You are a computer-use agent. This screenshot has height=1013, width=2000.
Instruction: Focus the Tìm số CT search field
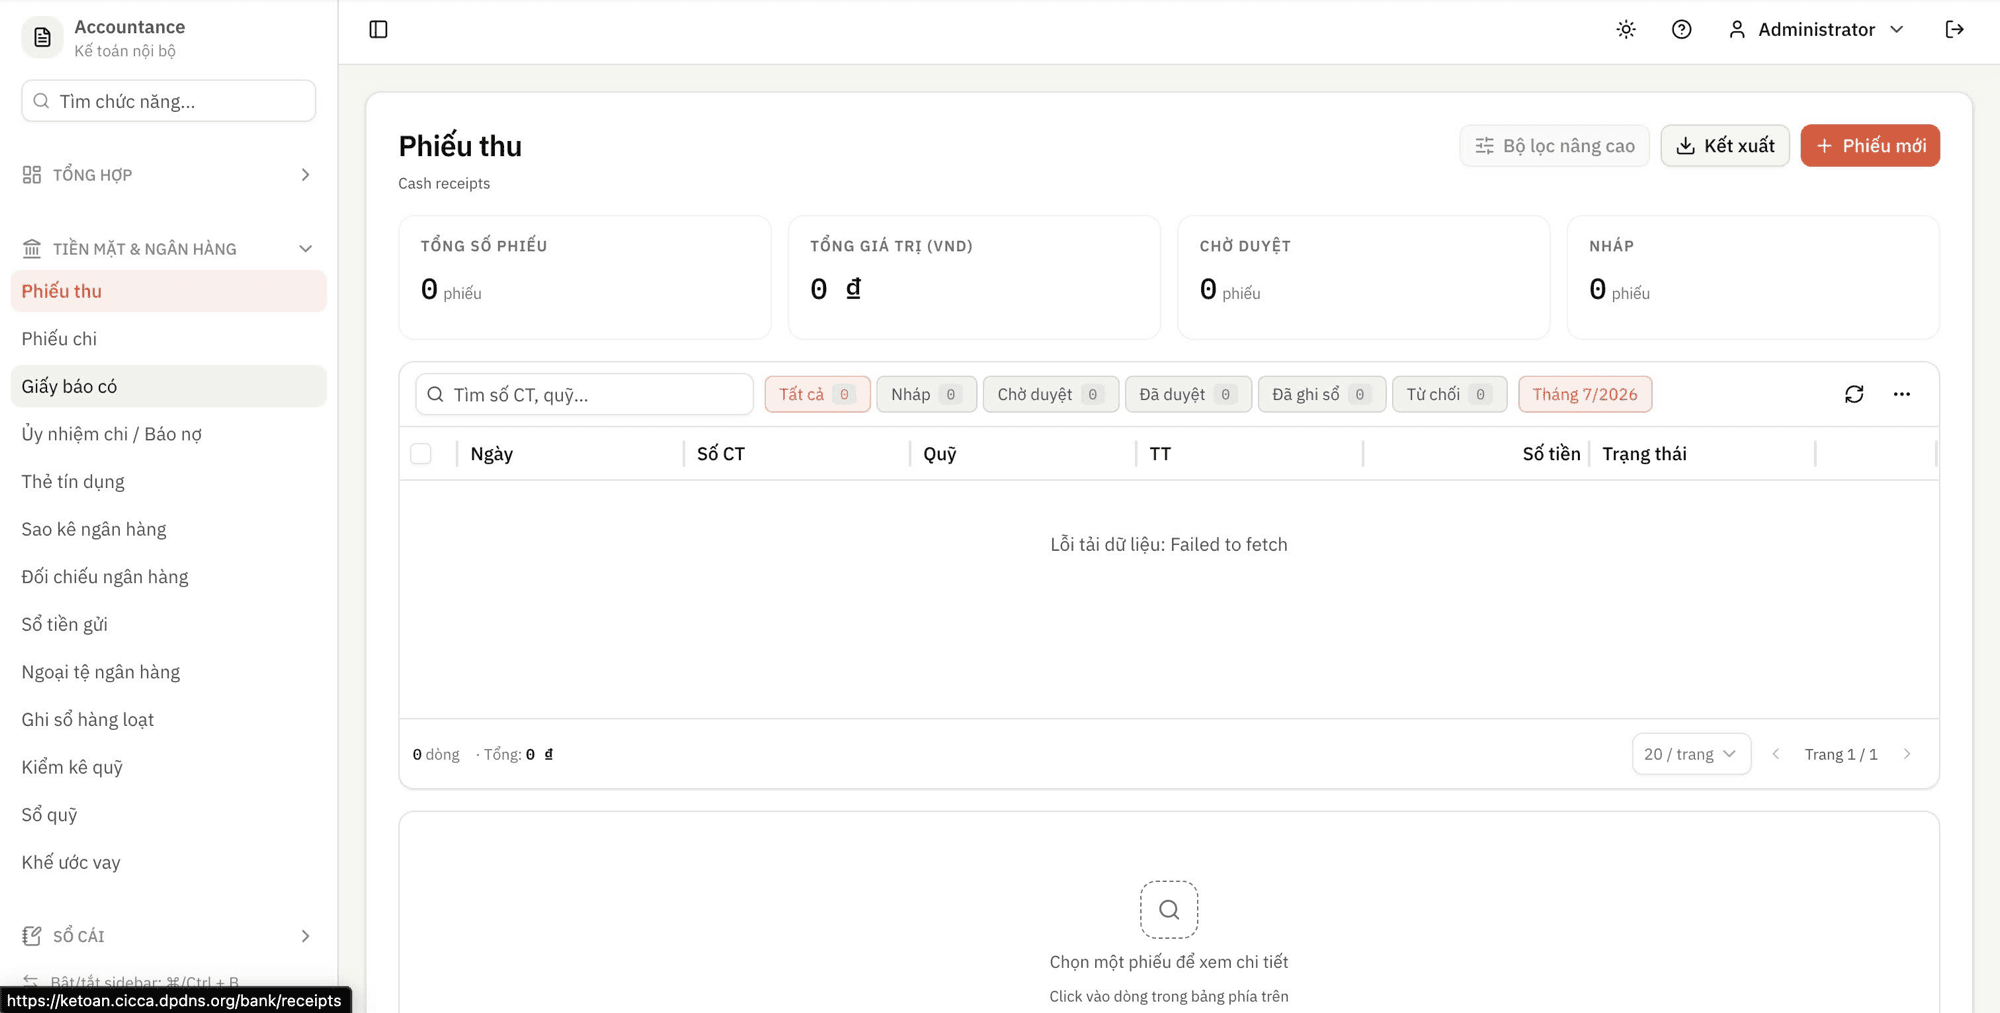click(584, 394)
